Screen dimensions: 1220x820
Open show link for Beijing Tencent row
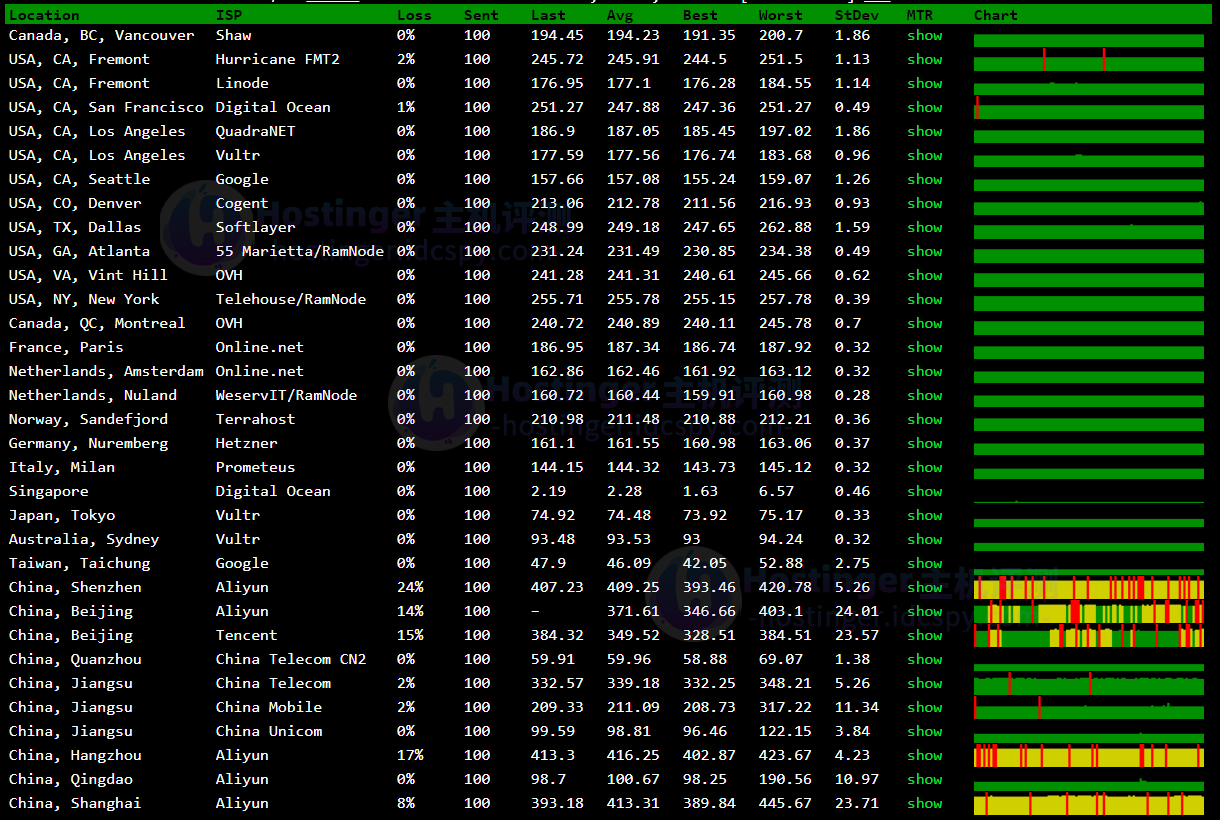coord(924,635)
